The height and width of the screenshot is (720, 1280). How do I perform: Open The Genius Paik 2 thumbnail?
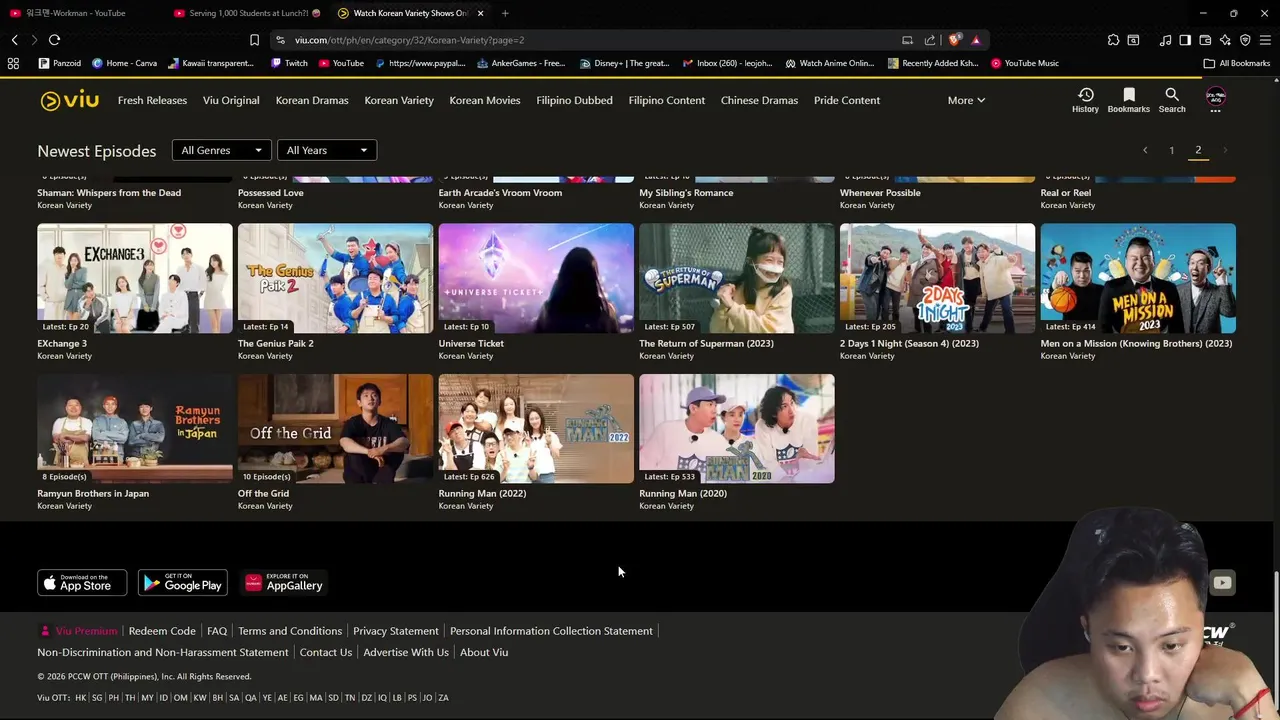335,278
